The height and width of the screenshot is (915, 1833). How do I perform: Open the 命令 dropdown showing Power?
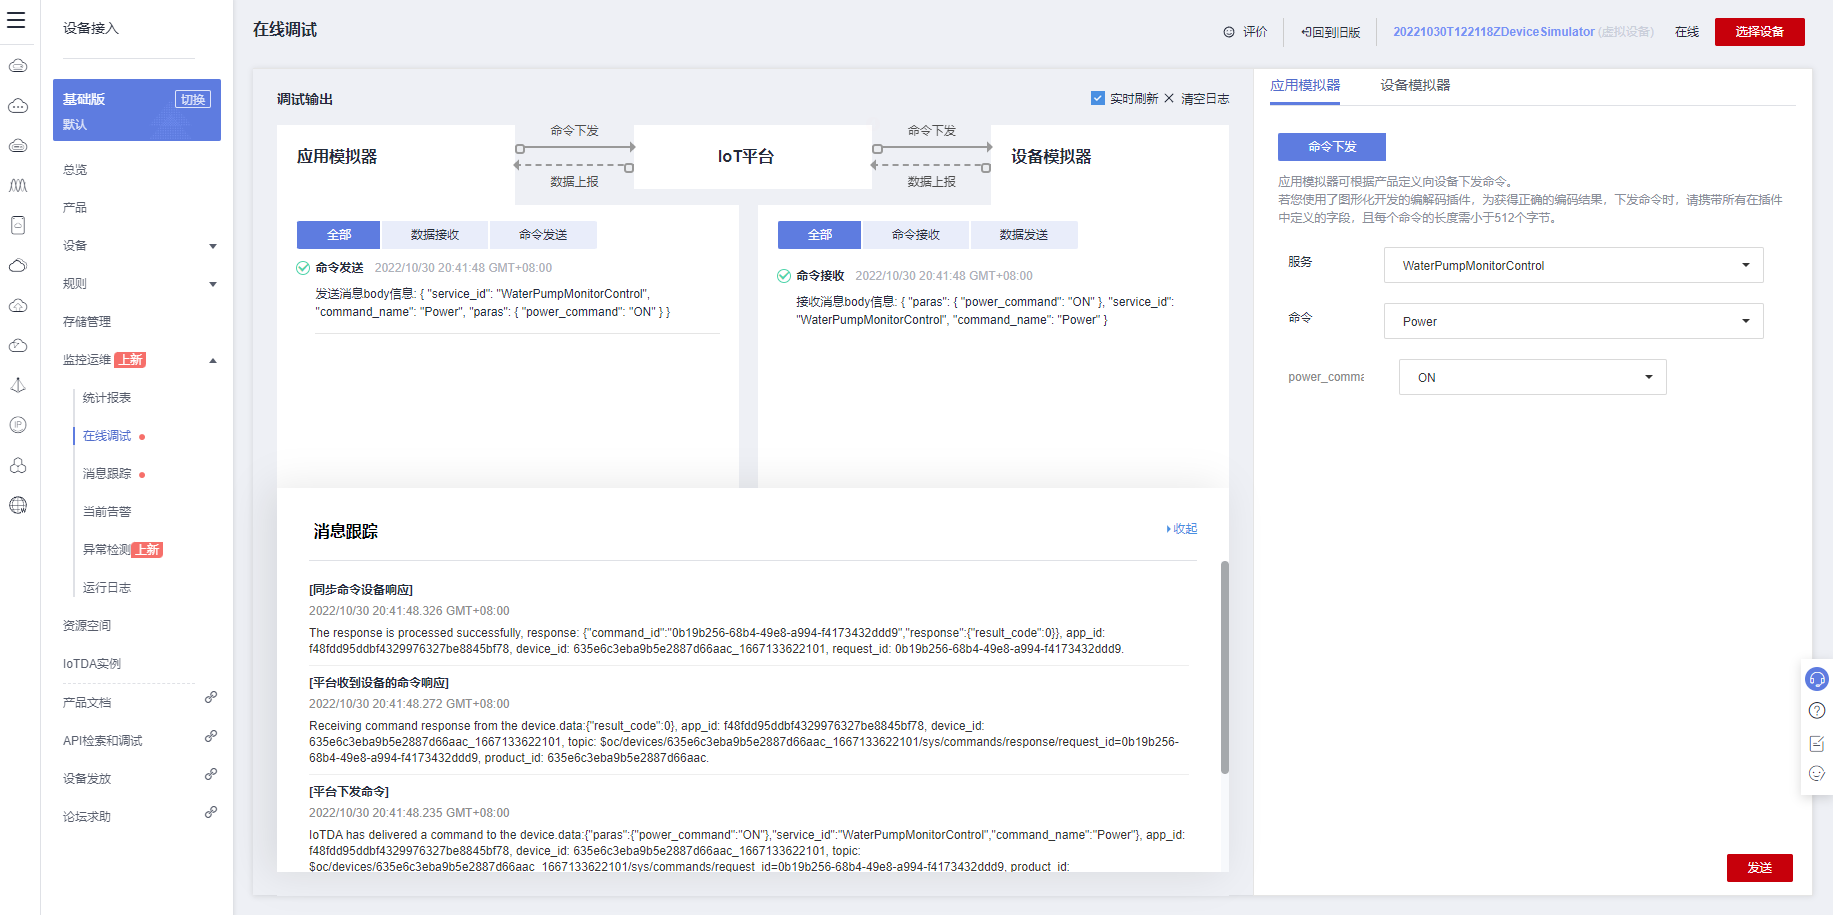(x=1573, y=321)
